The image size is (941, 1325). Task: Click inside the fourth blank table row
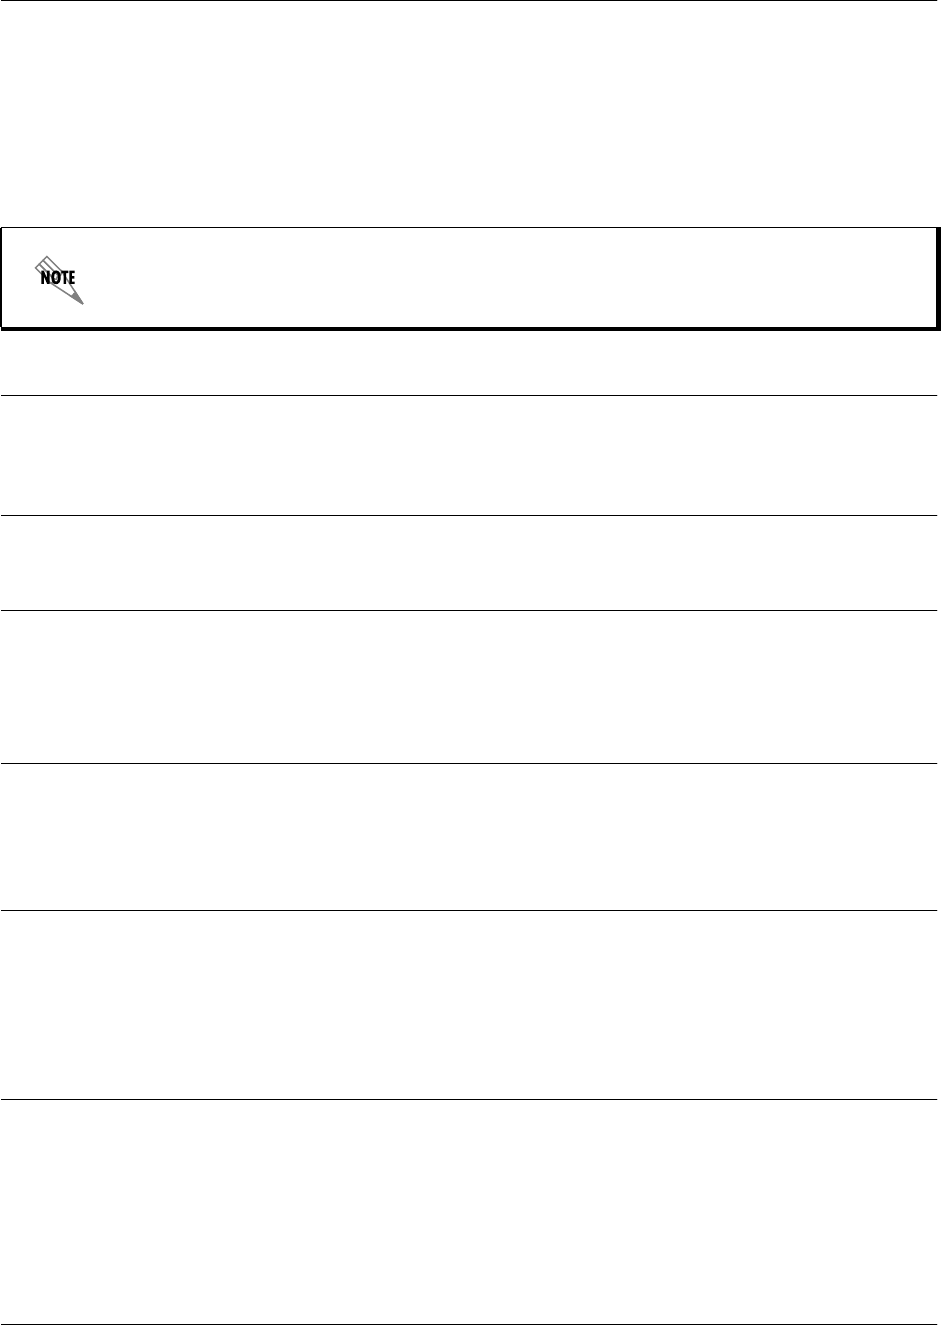pos(470,837)
